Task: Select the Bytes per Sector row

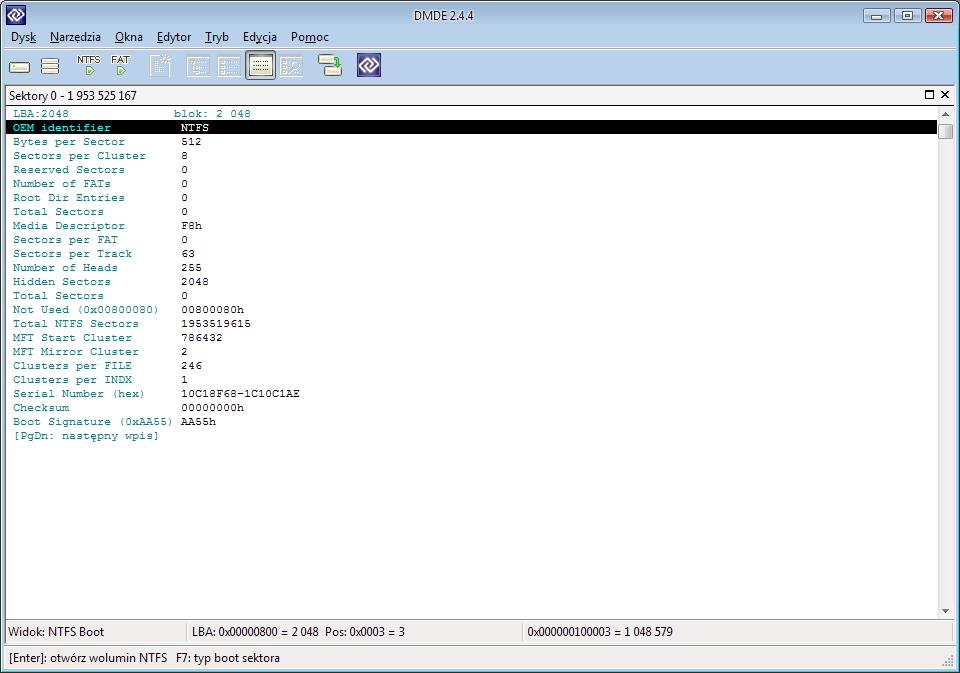Action: click(x=471, y=141)
